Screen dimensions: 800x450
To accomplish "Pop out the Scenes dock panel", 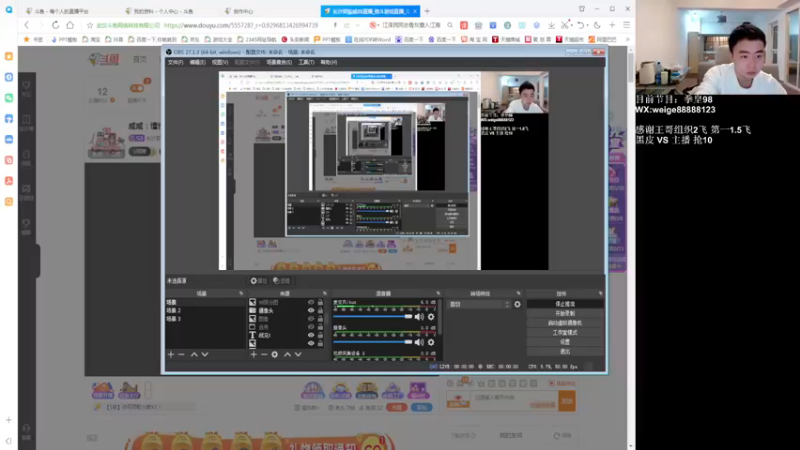I will click(x=241, y=293).
